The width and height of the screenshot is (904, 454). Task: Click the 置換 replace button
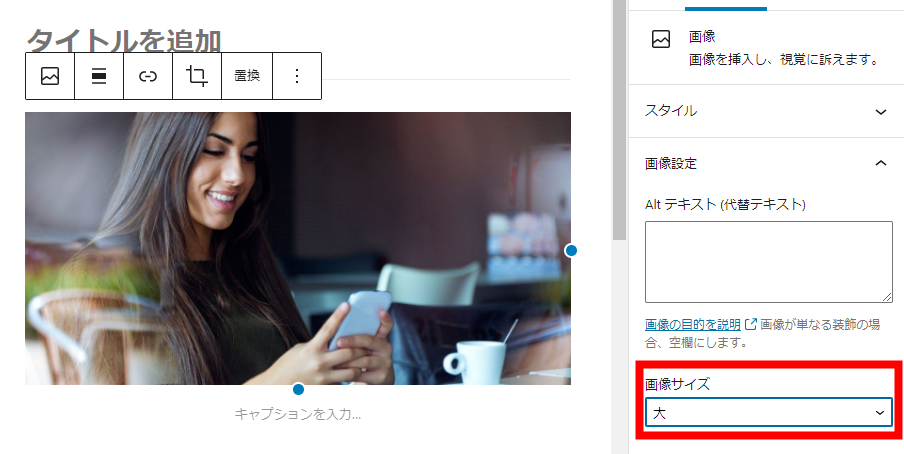pyautogui.click(x=247, y=76)
